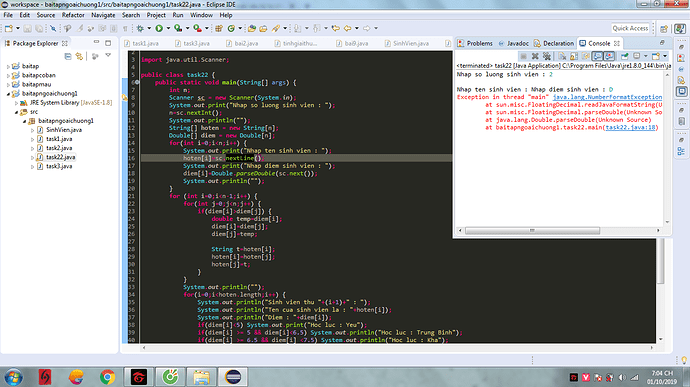Screen dimensions: 690x387
Task: Click the New Java Class icon
Action: 231,28
